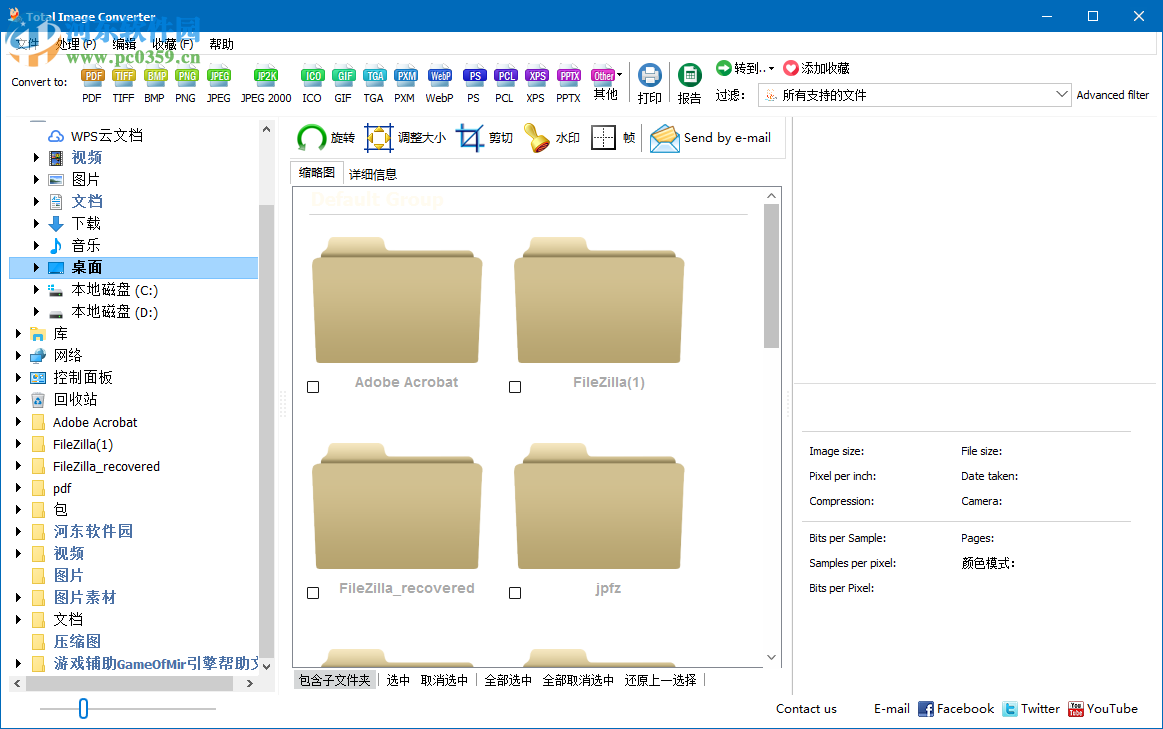Click the Print (打印) printer icon
This screenshot has width=1163, height=729.
[650, 77]
